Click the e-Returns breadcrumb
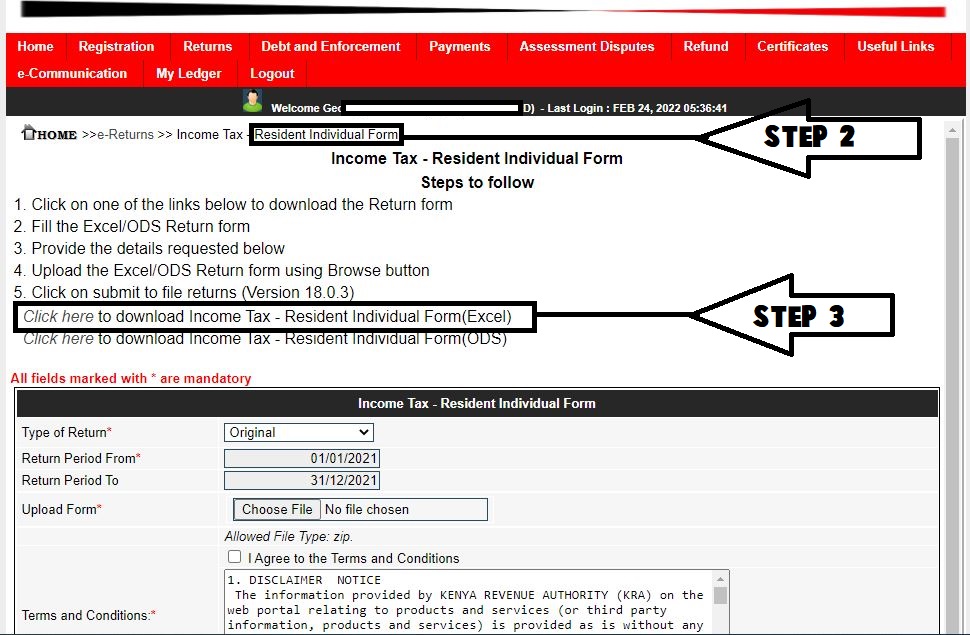Viewport: 970px width, 635px height. tap(125, 135)
